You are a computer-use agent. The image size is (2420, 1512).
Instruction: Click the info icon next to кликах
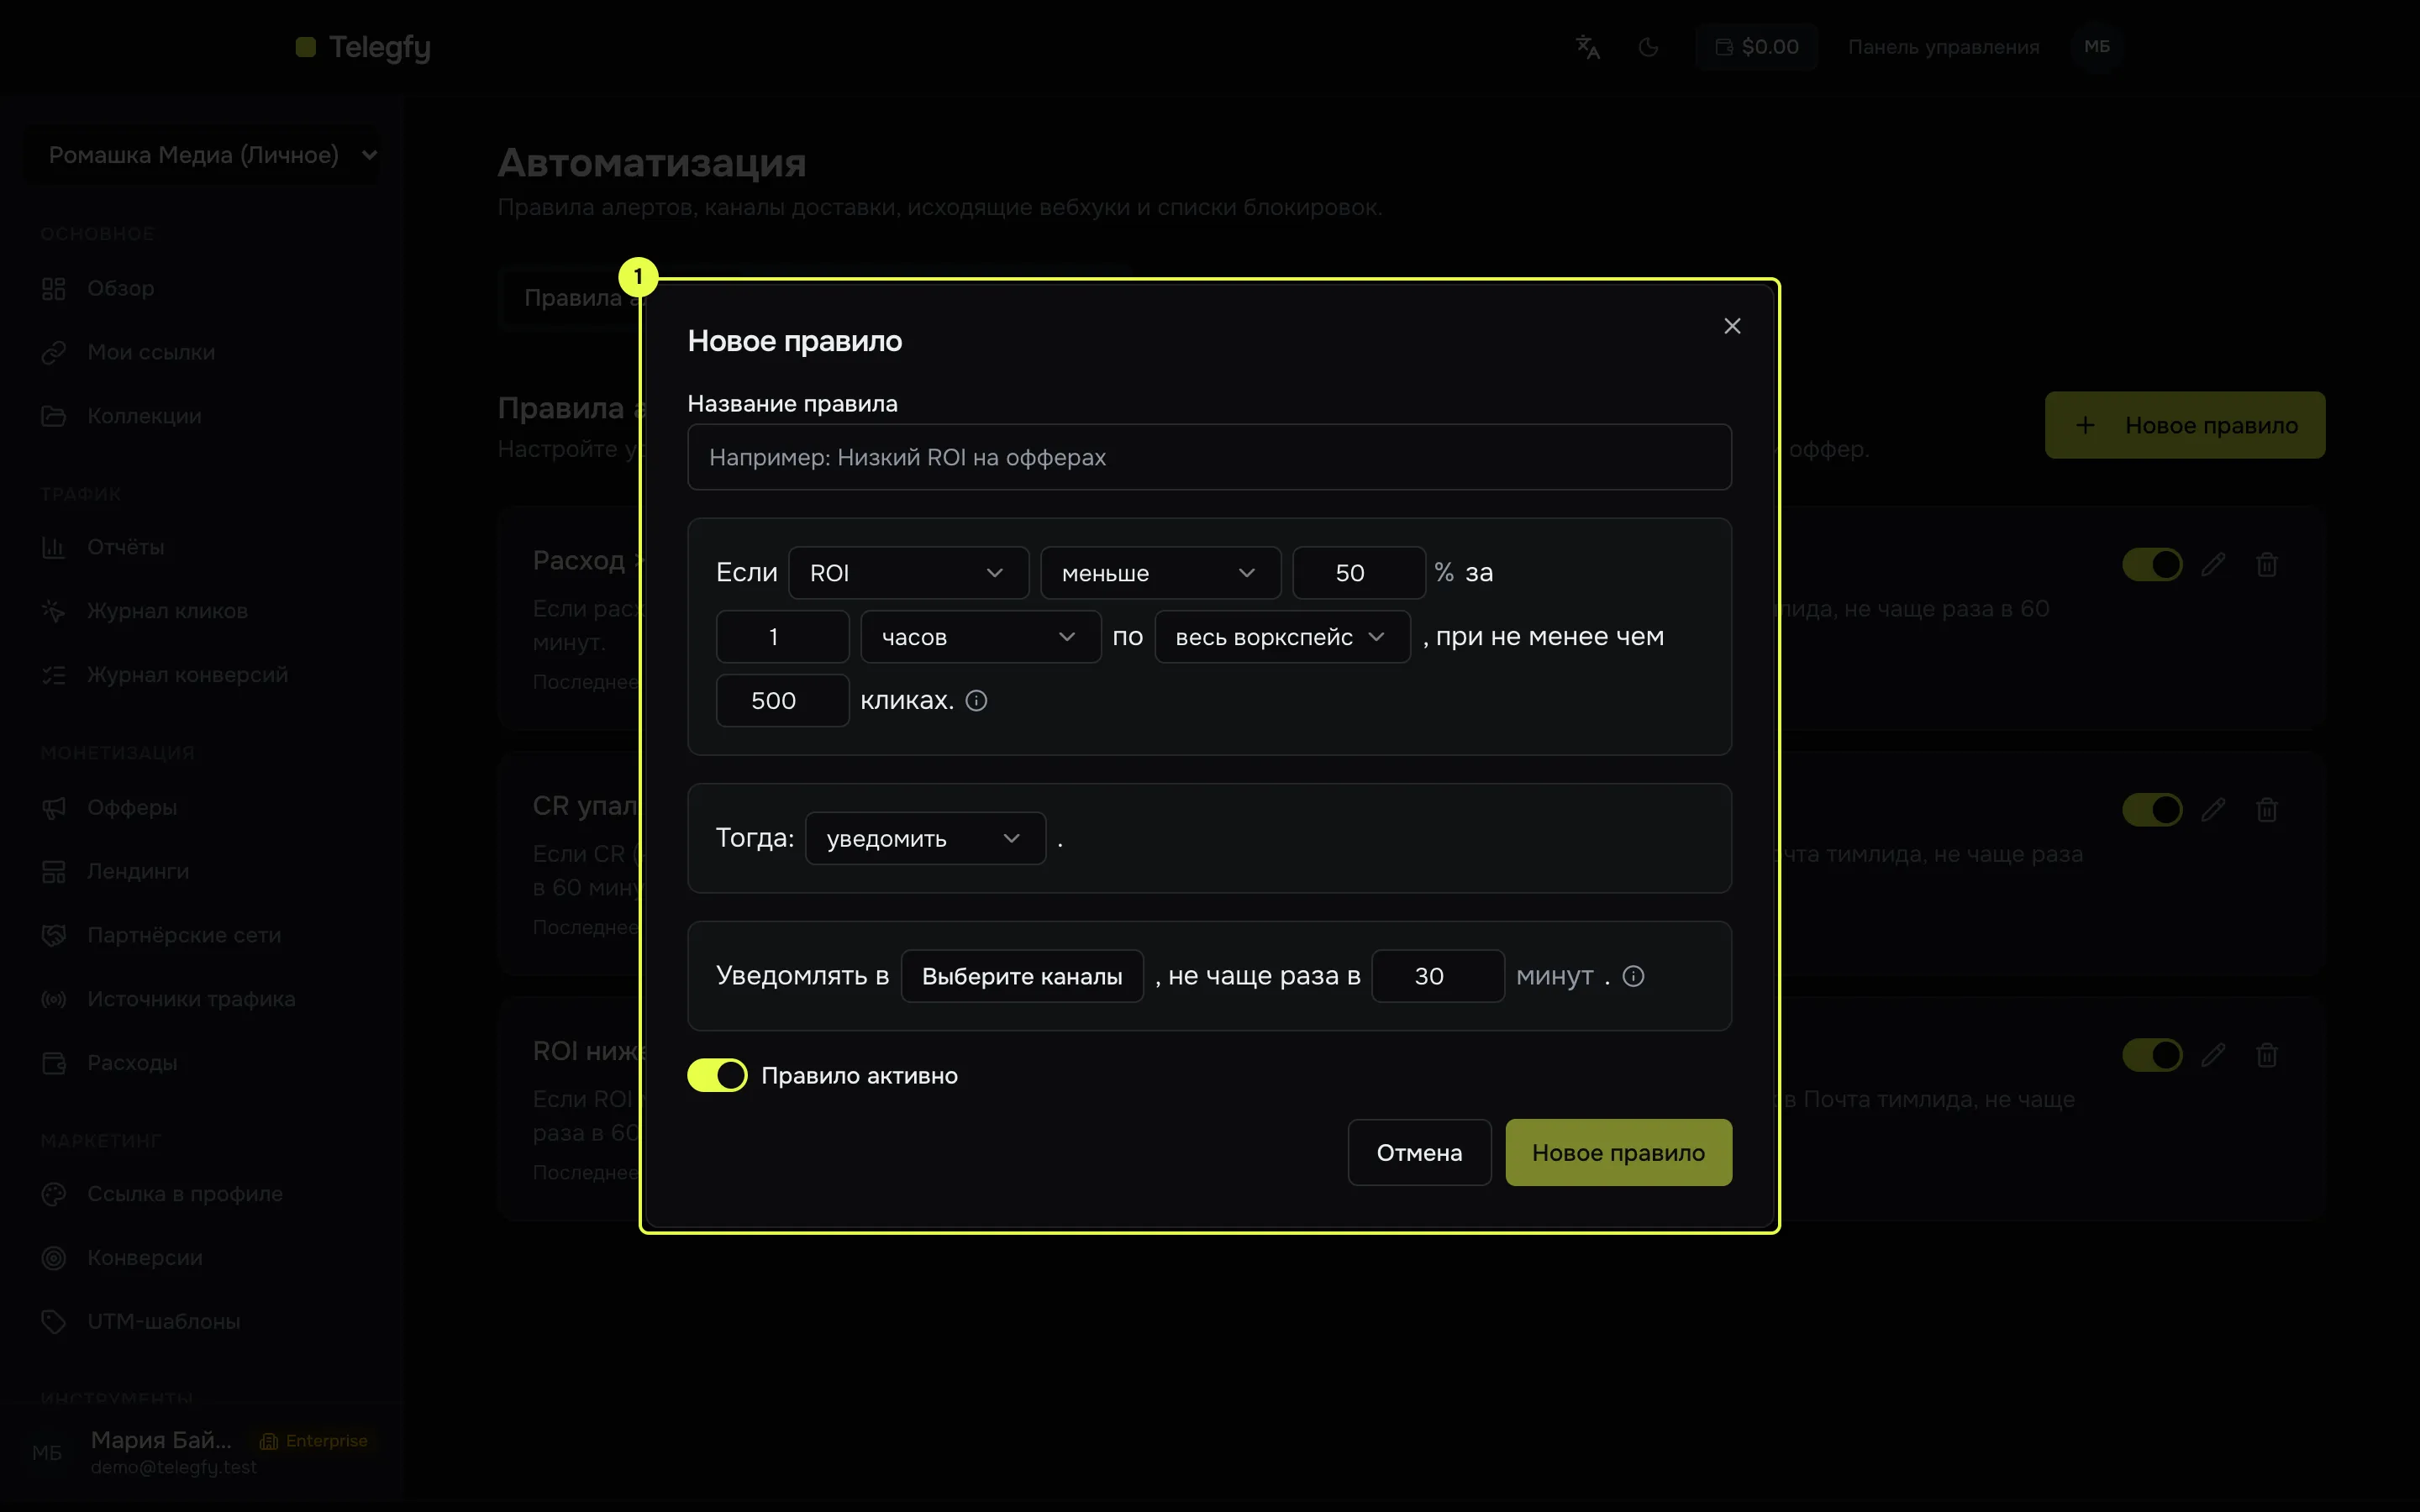pos(976,701)
